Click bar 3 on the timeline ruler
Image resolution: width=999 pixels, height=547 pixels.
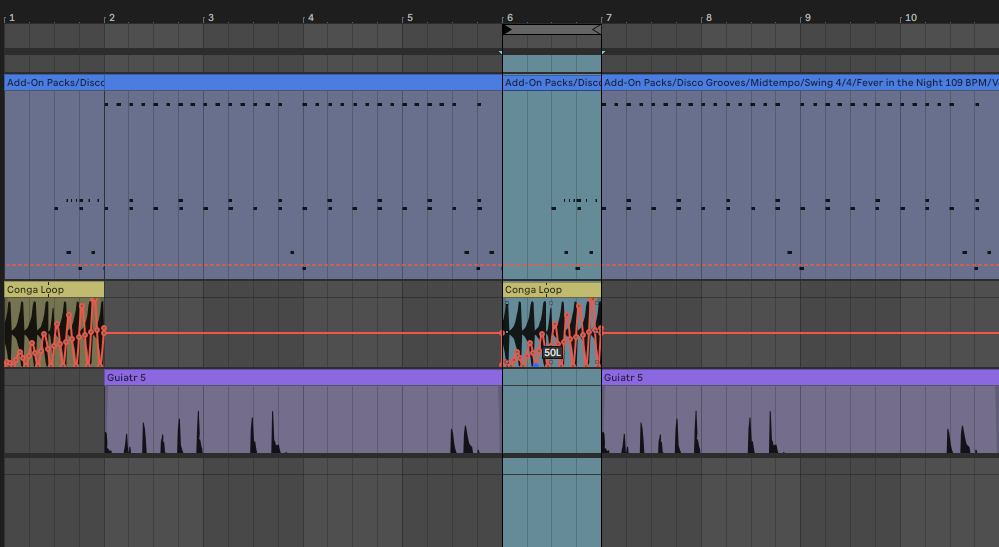click(x=210, y=17)
